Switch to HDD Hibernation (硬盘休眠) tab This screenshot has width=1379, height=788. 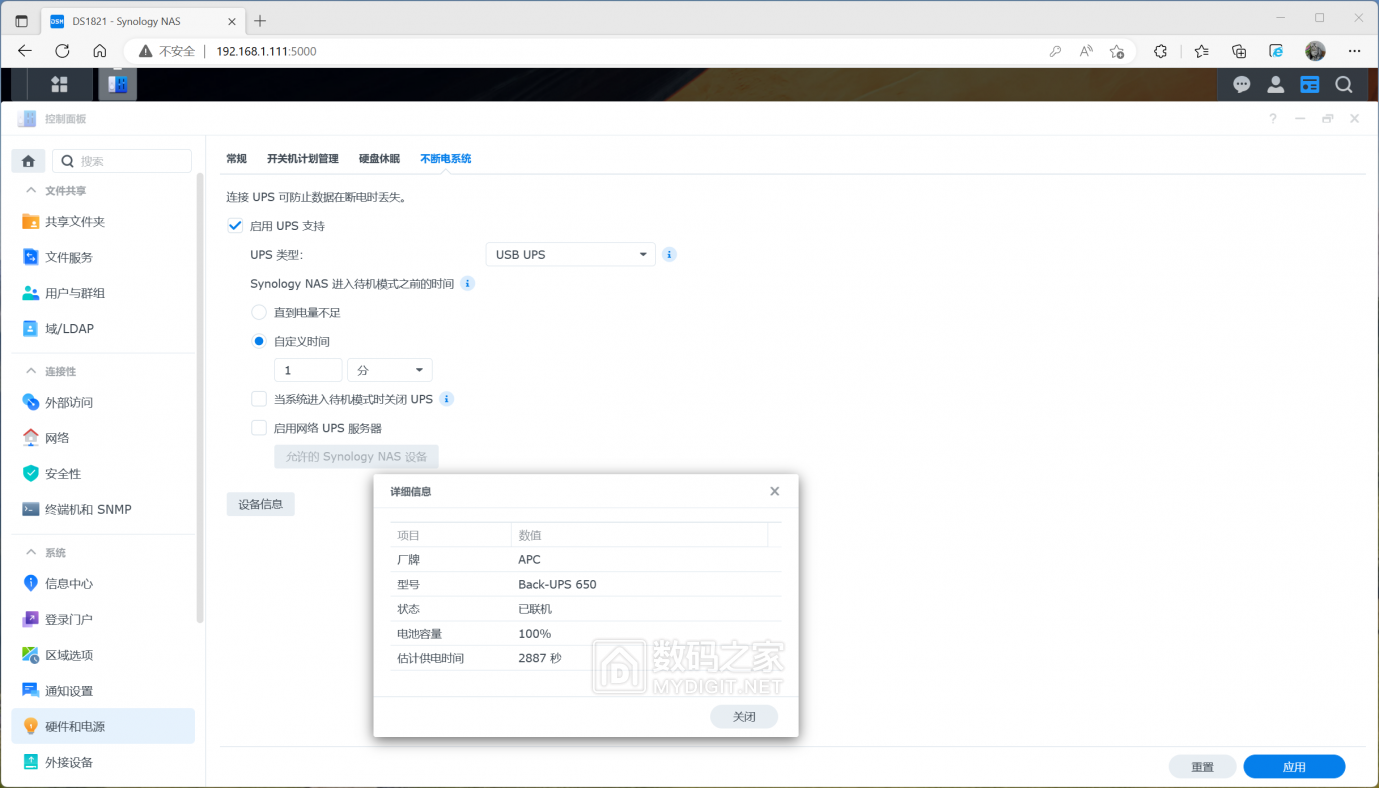[379, 159]
